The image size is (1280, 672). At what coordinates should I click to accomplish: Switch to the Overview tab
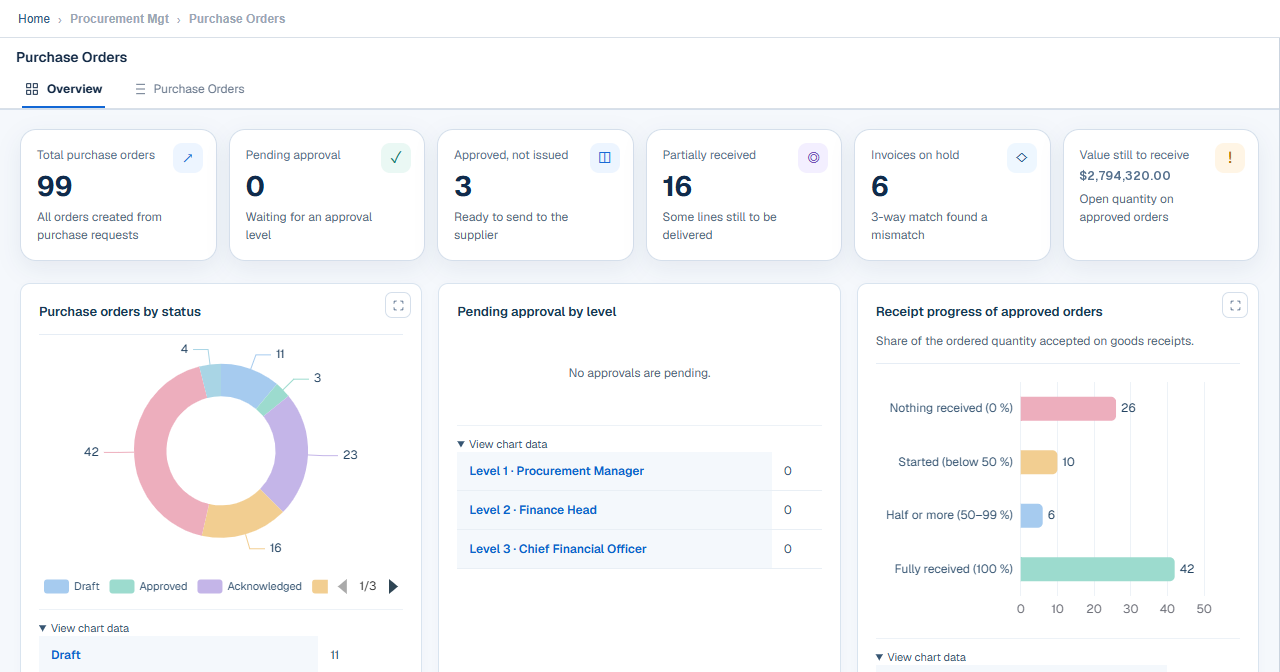[63, 89]
